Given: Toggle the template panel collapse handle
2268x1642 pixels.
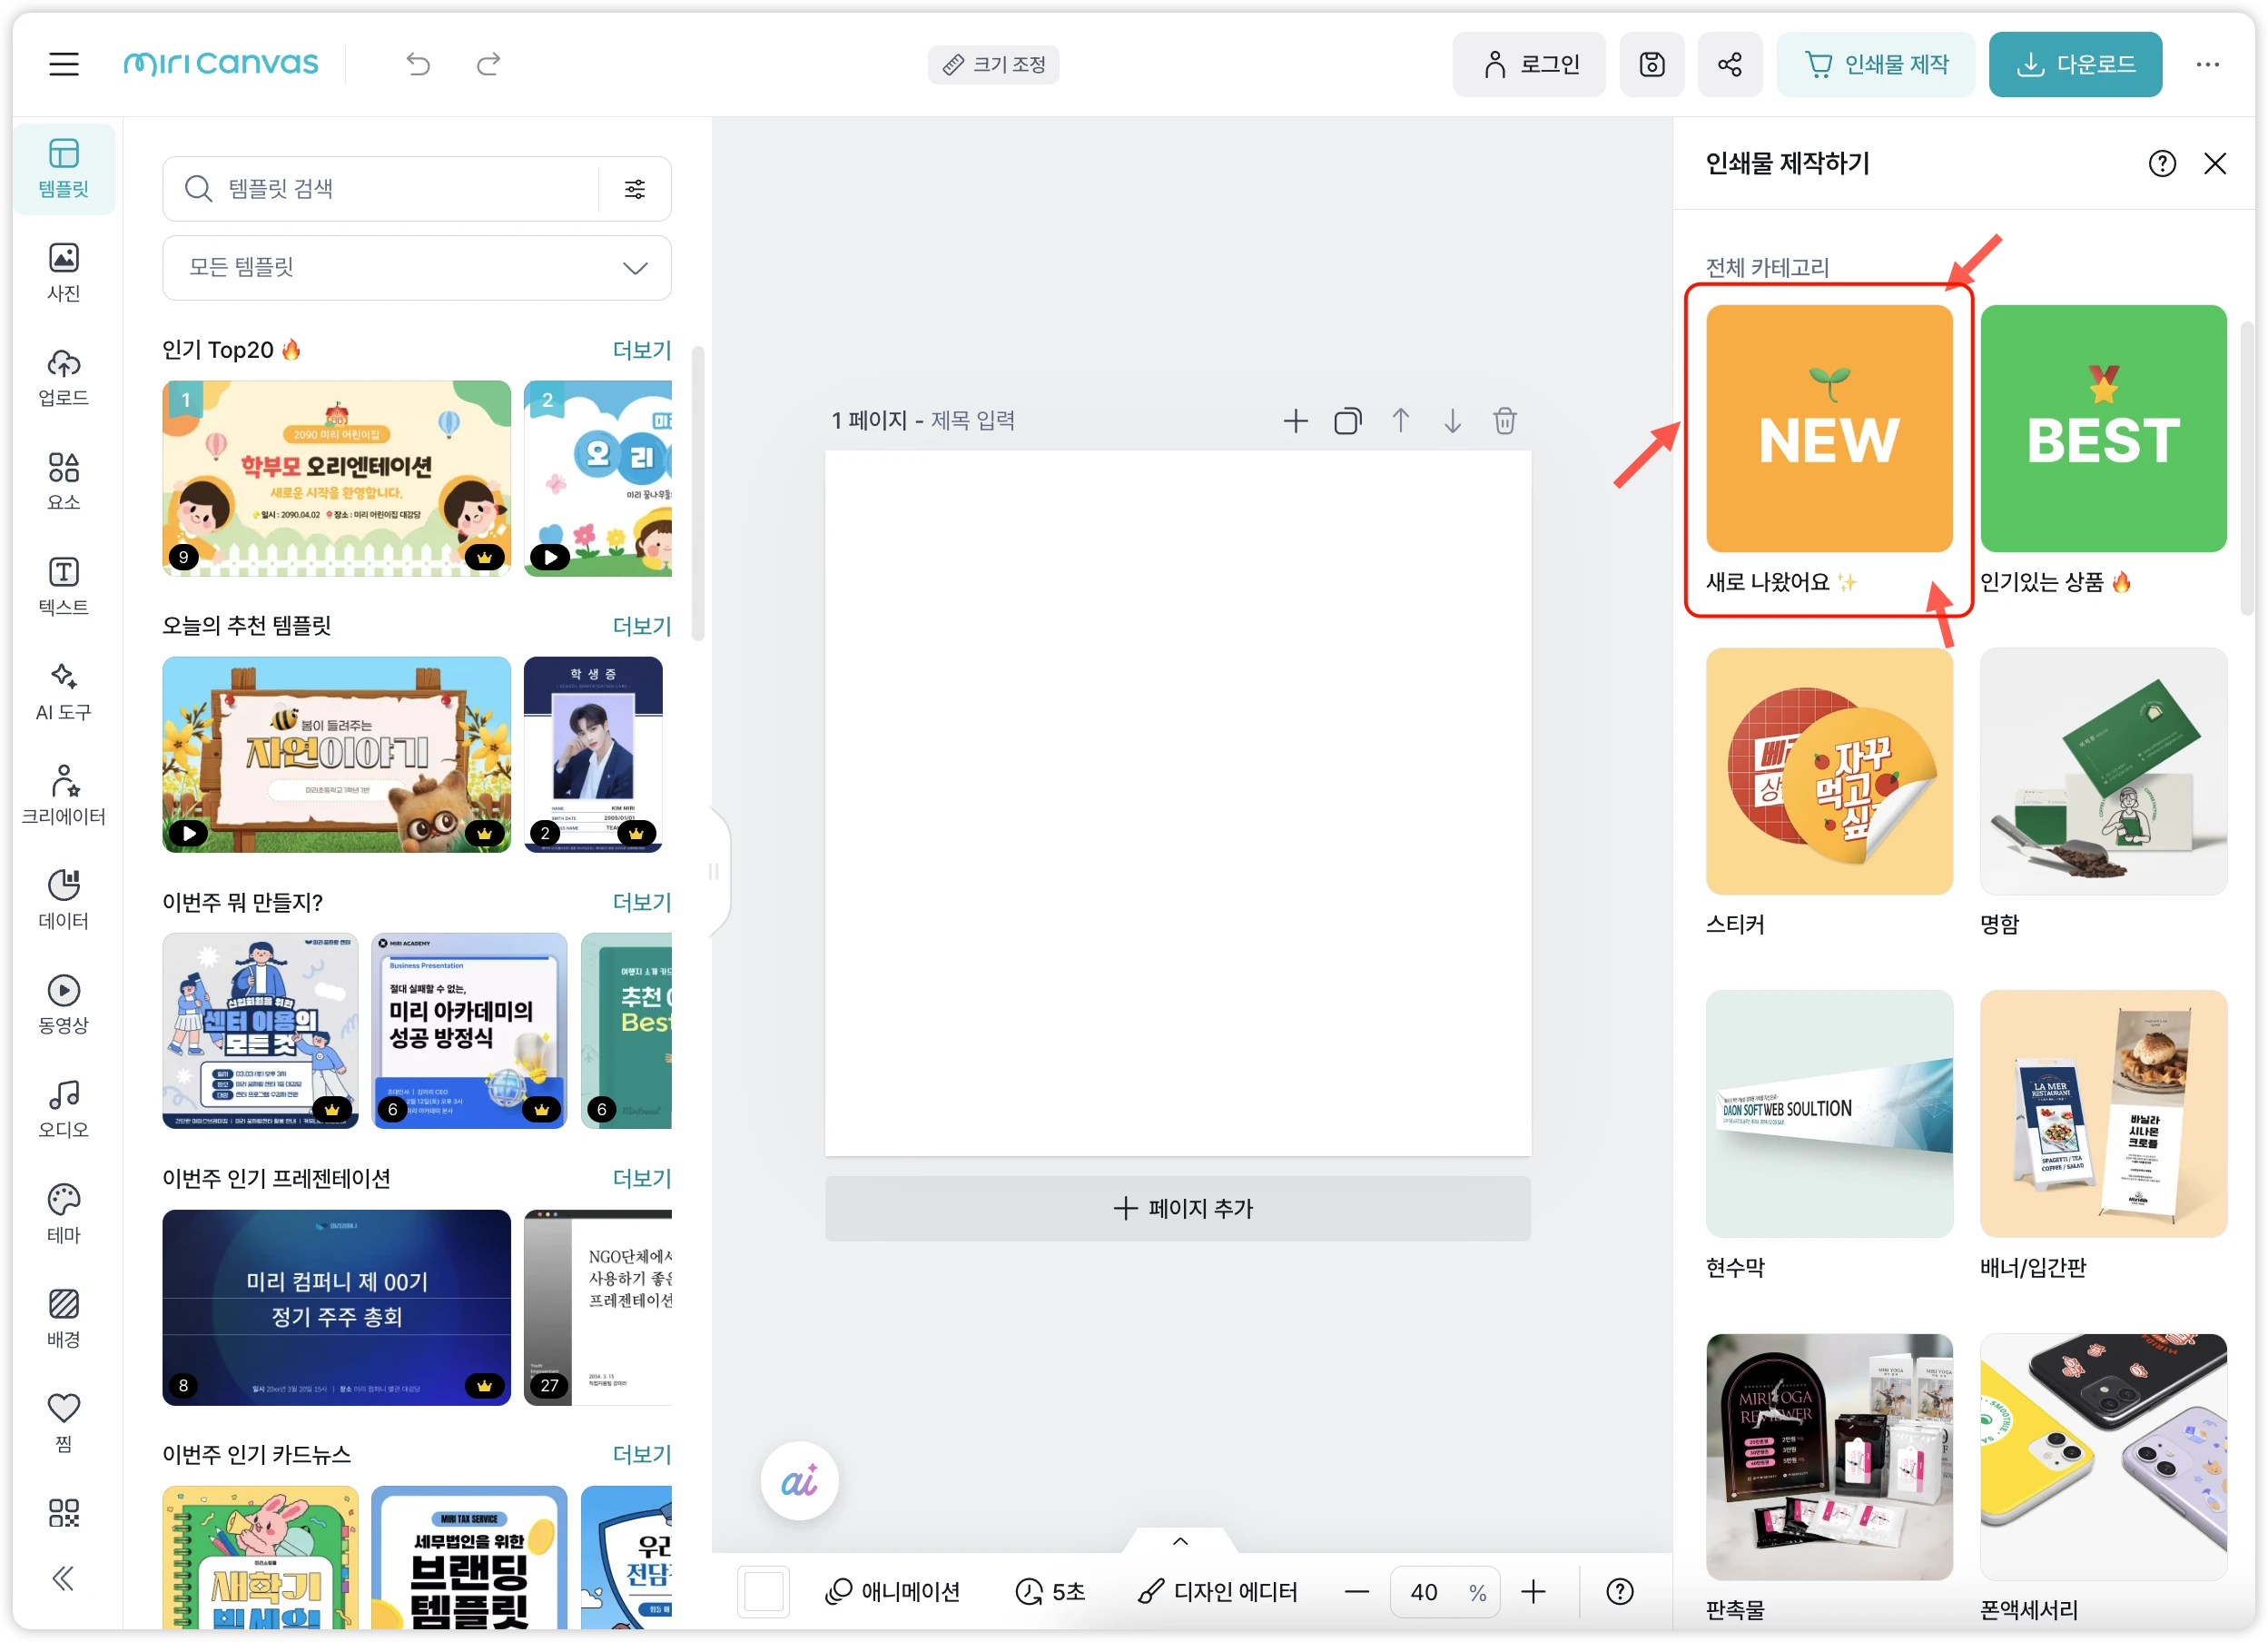Looking at the screenshot, I should pos(714,872).
